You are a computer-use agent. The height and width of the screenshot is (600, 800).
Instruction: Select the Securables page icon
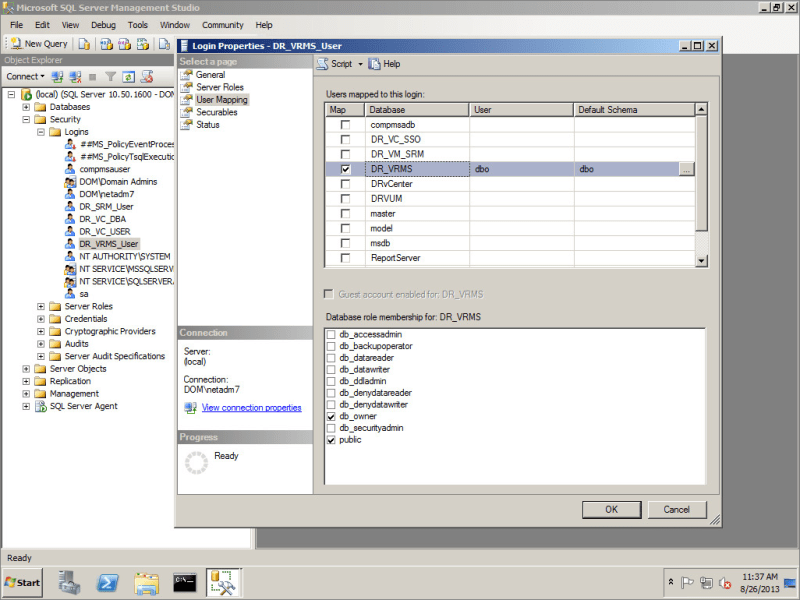[x=187, y=113]
